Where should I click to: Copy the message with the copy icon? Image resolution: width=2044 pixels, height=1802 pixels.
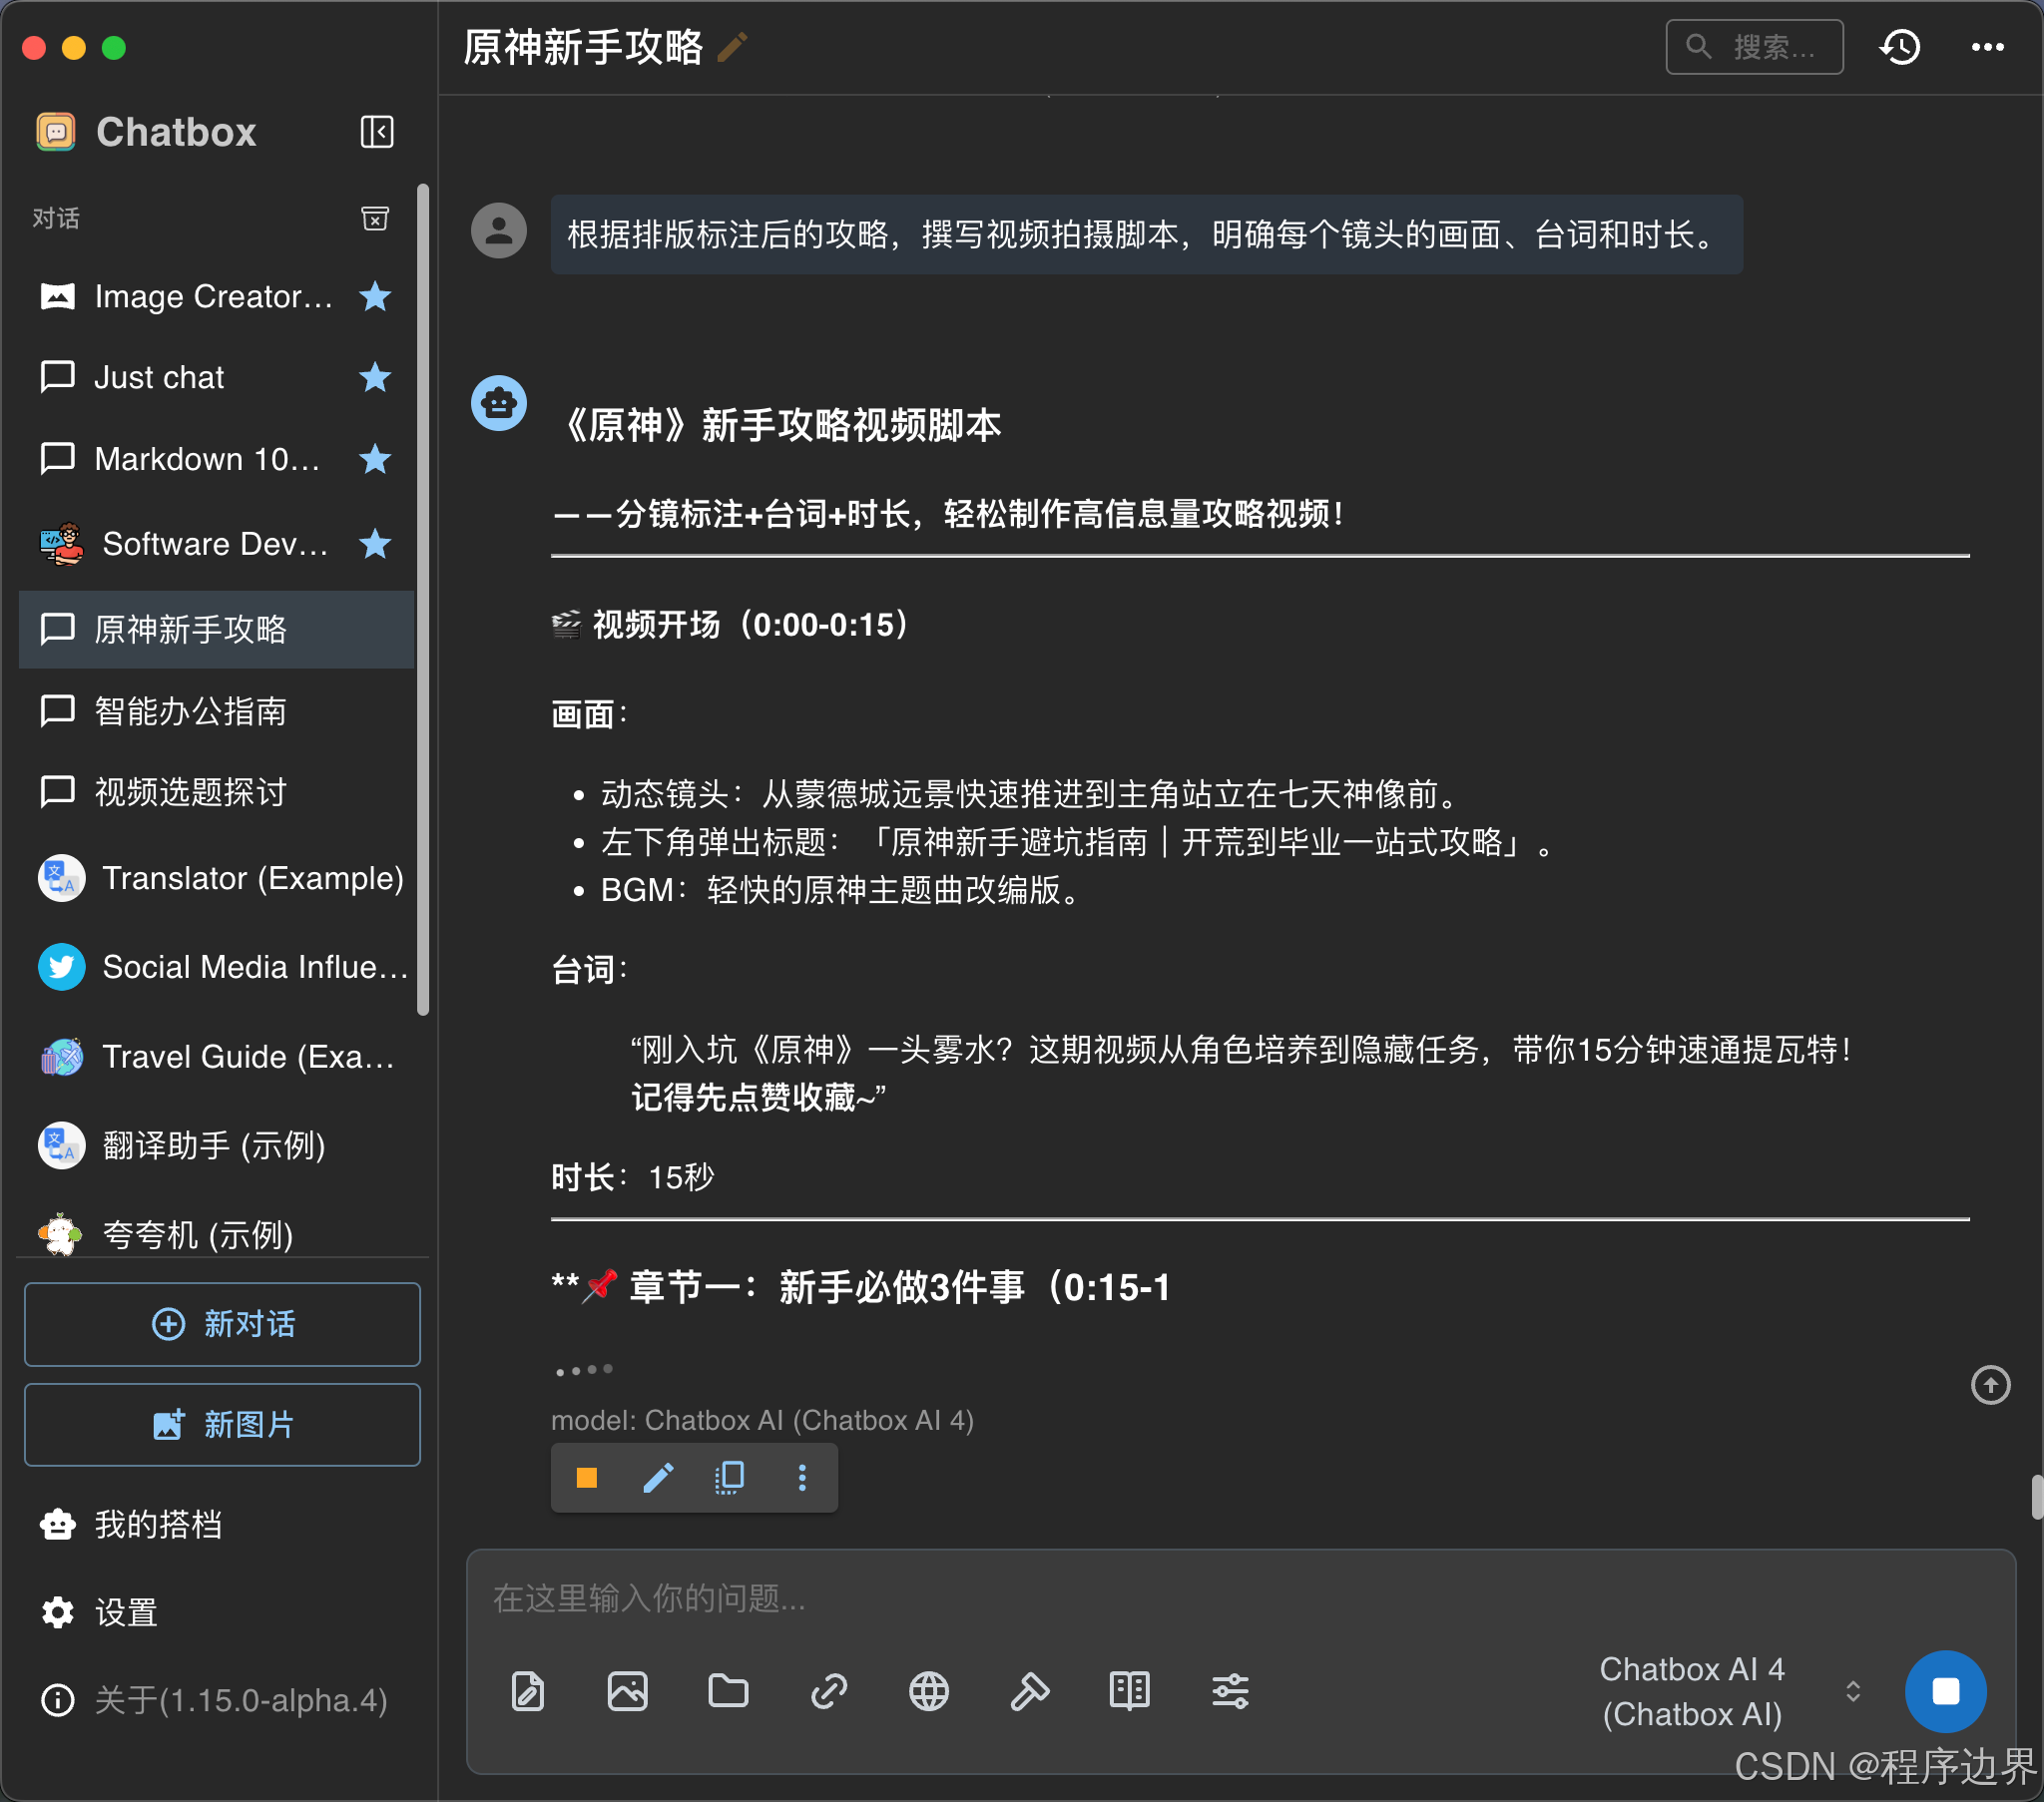point(730,1477)
